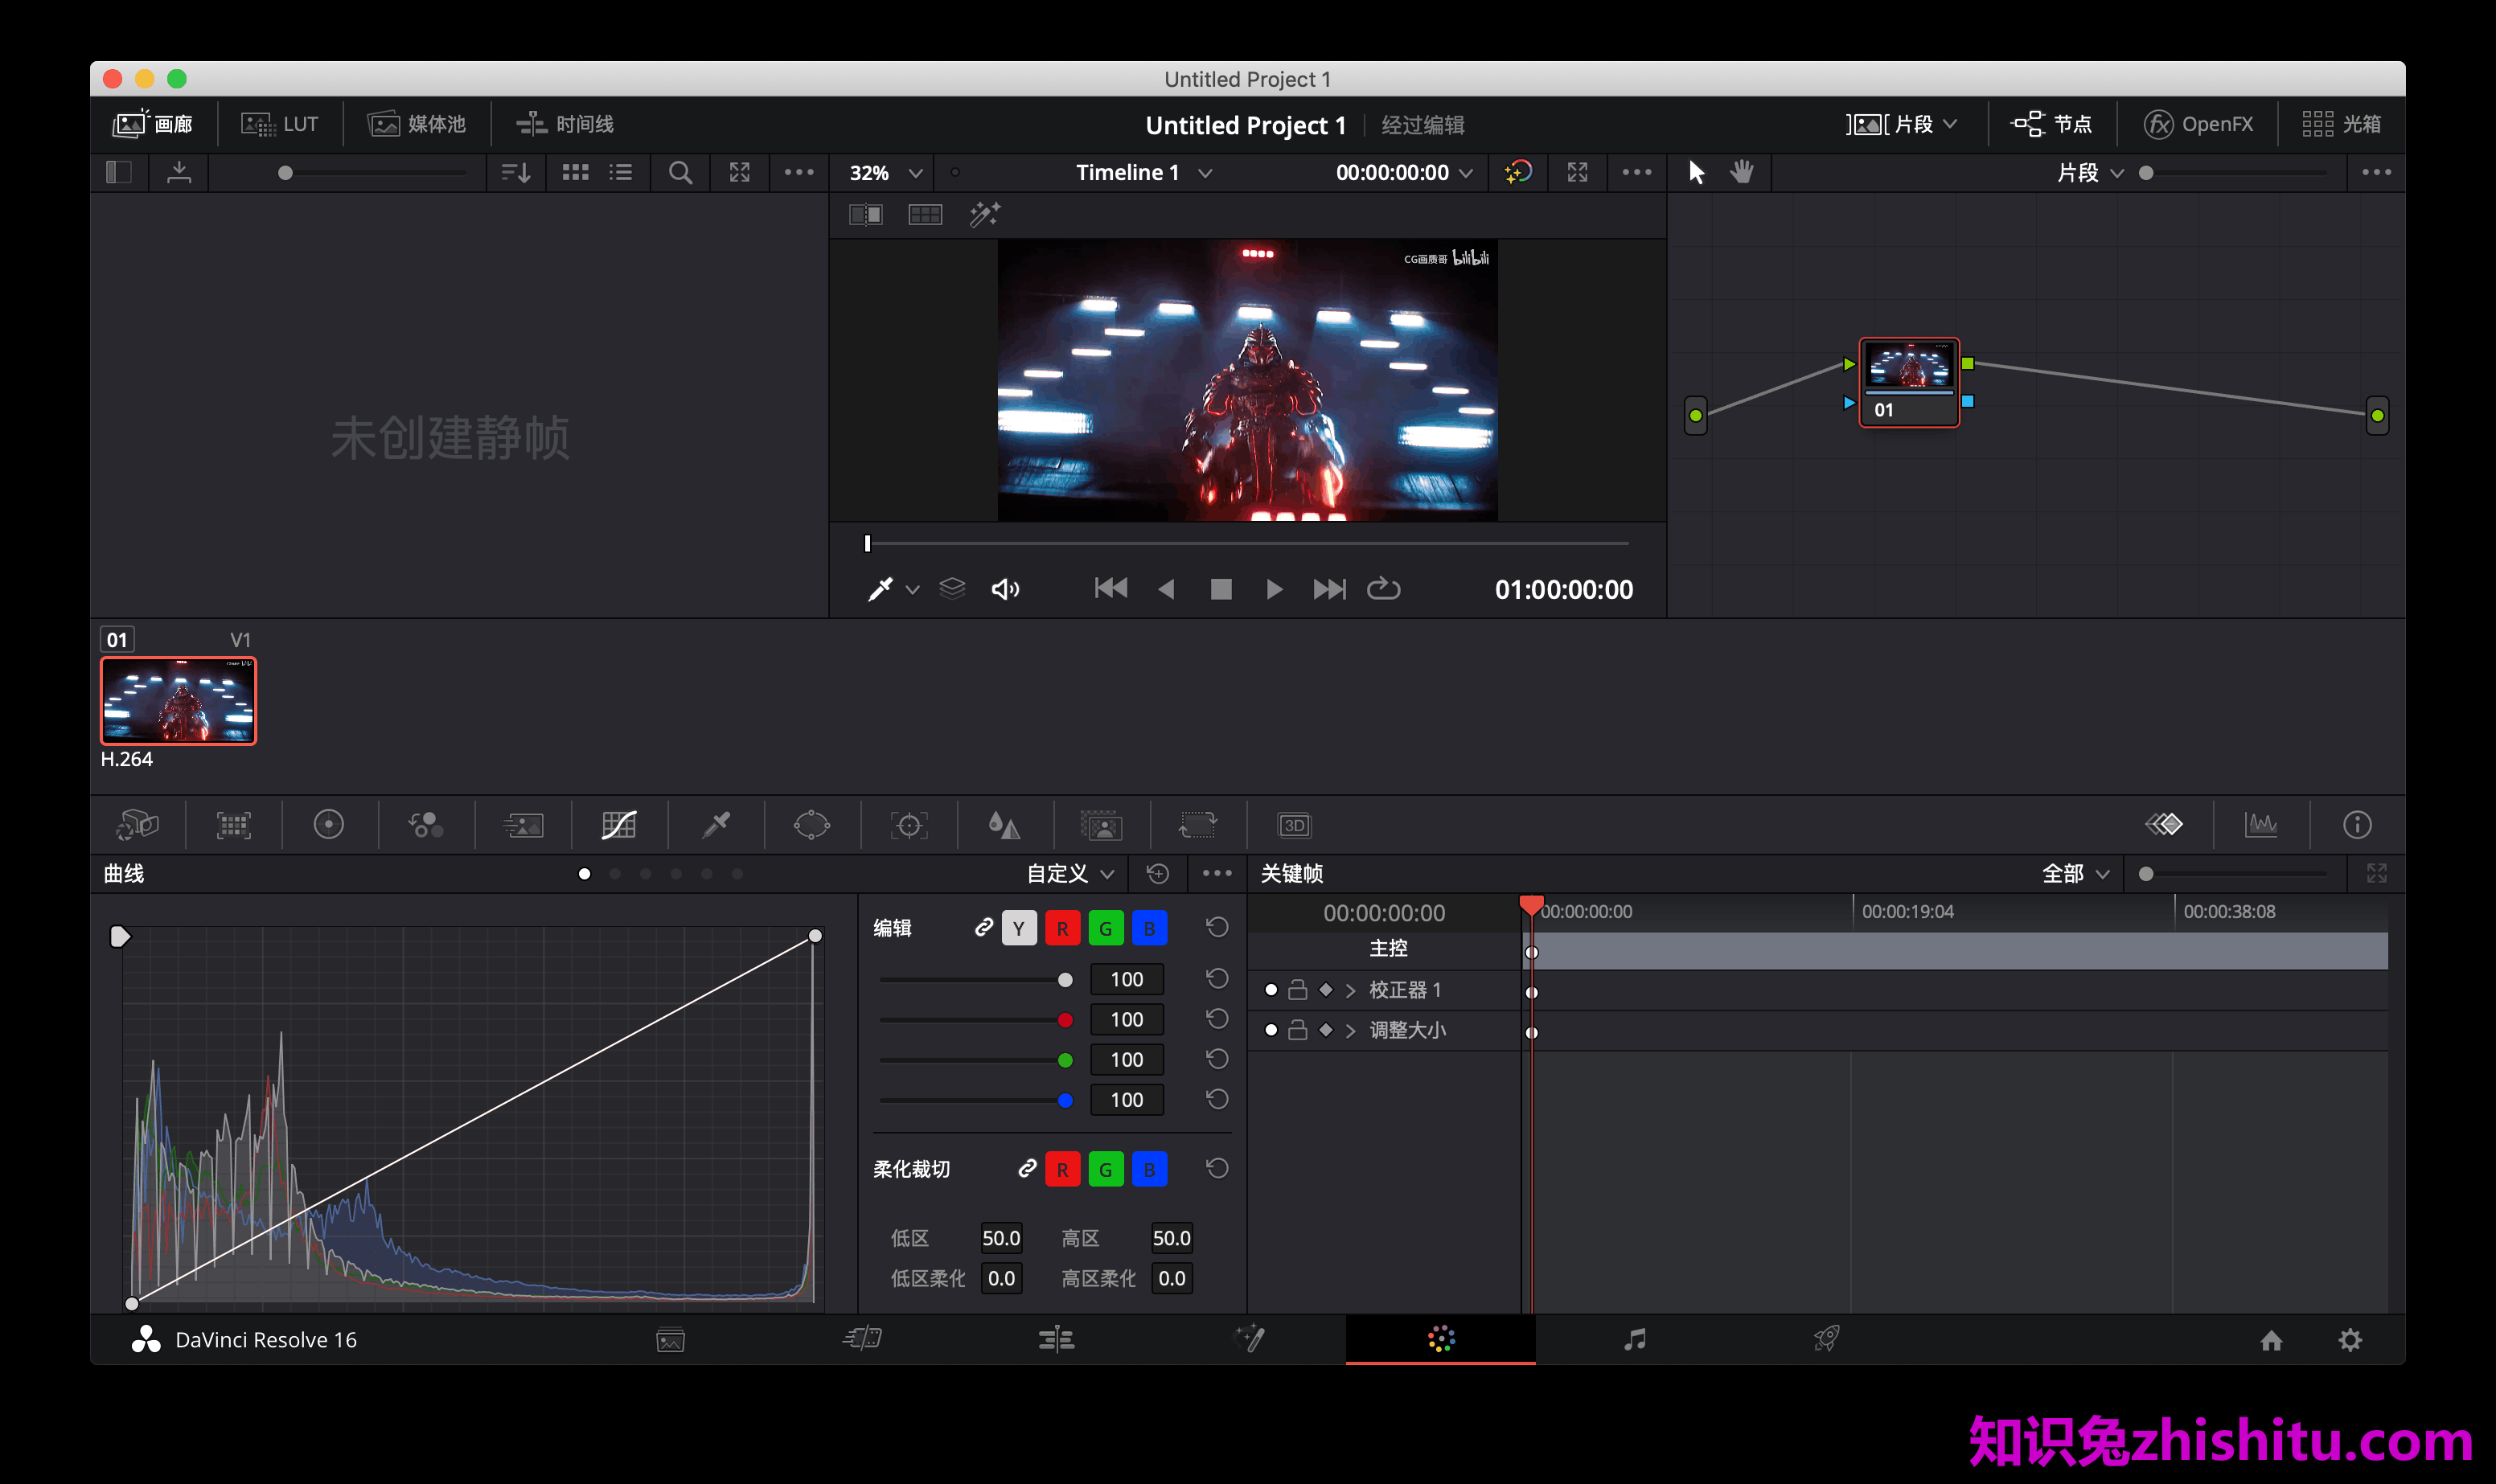
Task: Show the Keyframes panel icon
Action: coord(2164,824)
